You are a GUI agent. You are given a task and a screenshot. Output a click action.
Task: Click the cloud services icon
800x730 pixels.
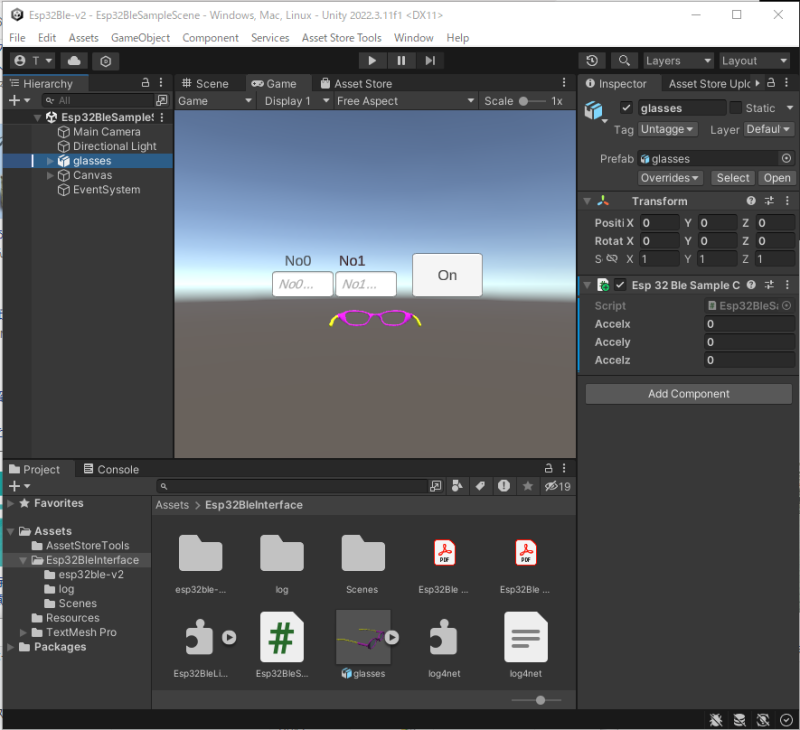74,61
